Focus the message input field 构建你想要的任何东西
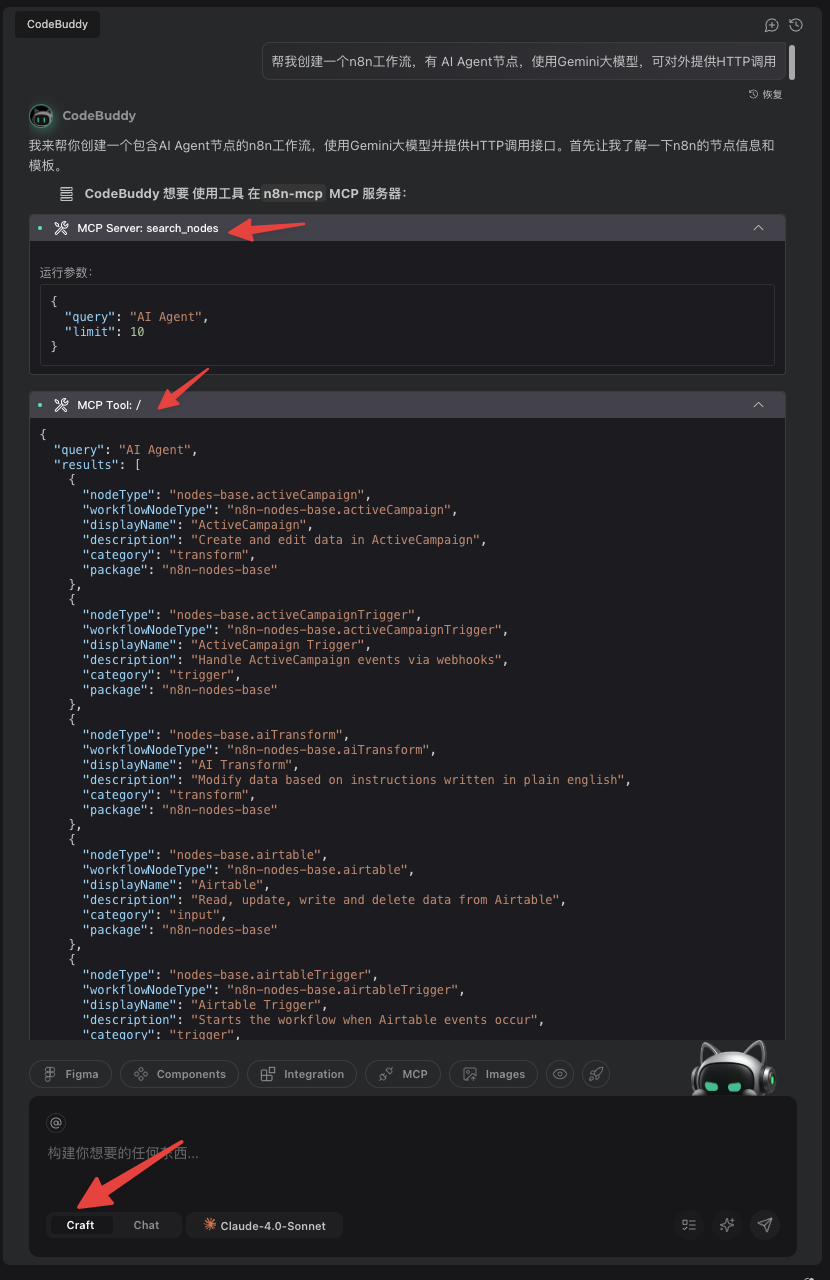This screenshot has width=830, height=1280. click(412, 1153)
